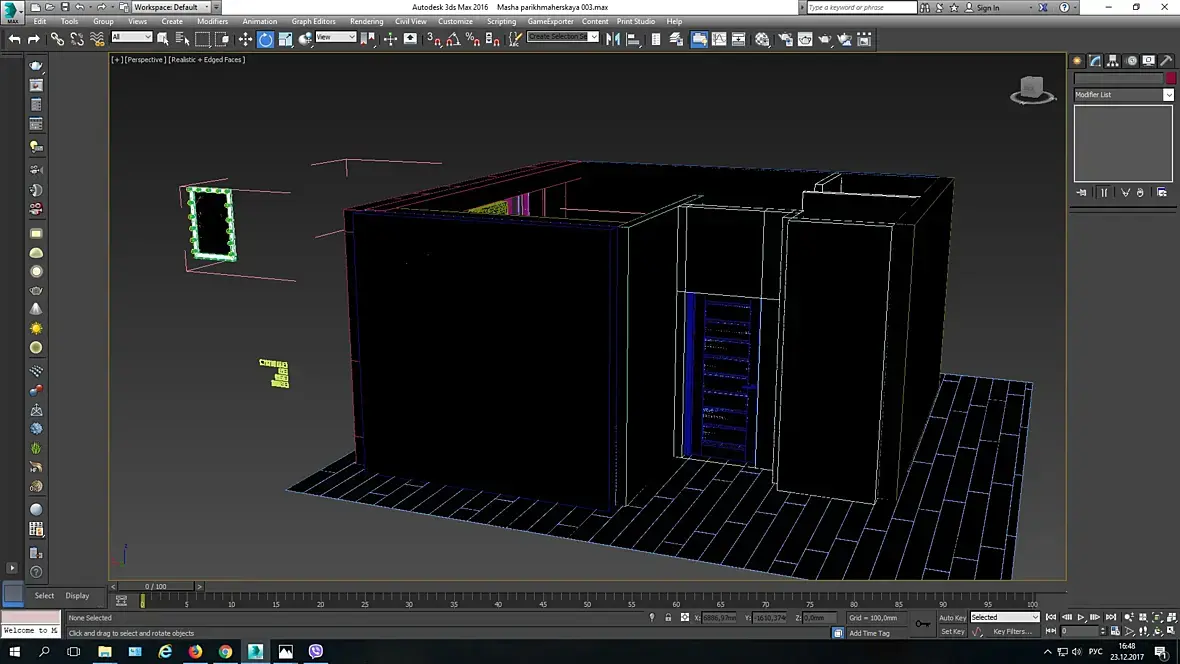This screenshot has width=1180, height=664.
Task: Switch to the Hierarchy panel tab
Action: coord(1114,61)
